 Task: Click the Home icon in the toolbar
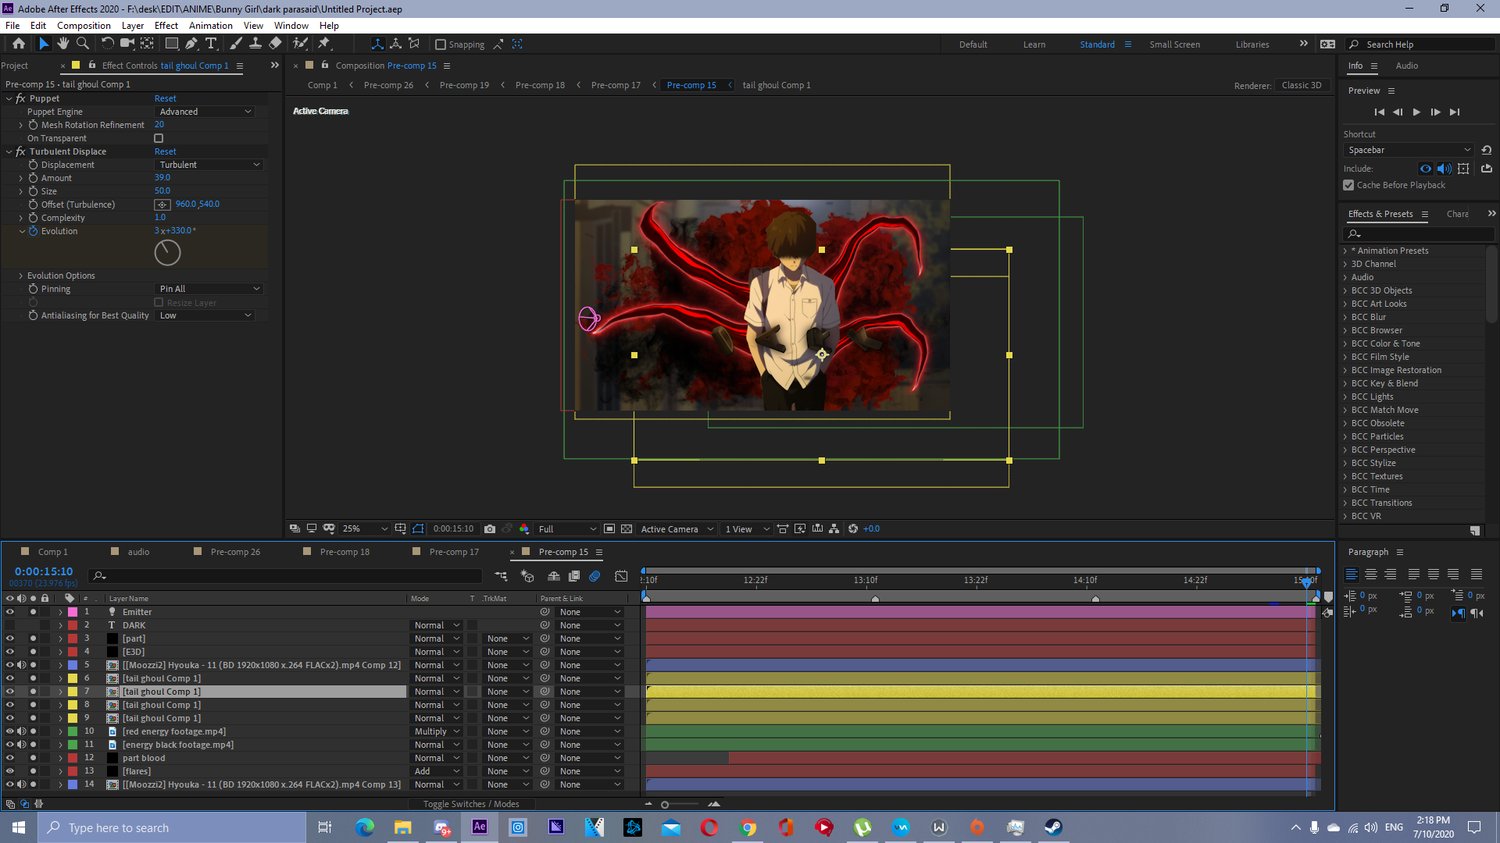[18, 44]
